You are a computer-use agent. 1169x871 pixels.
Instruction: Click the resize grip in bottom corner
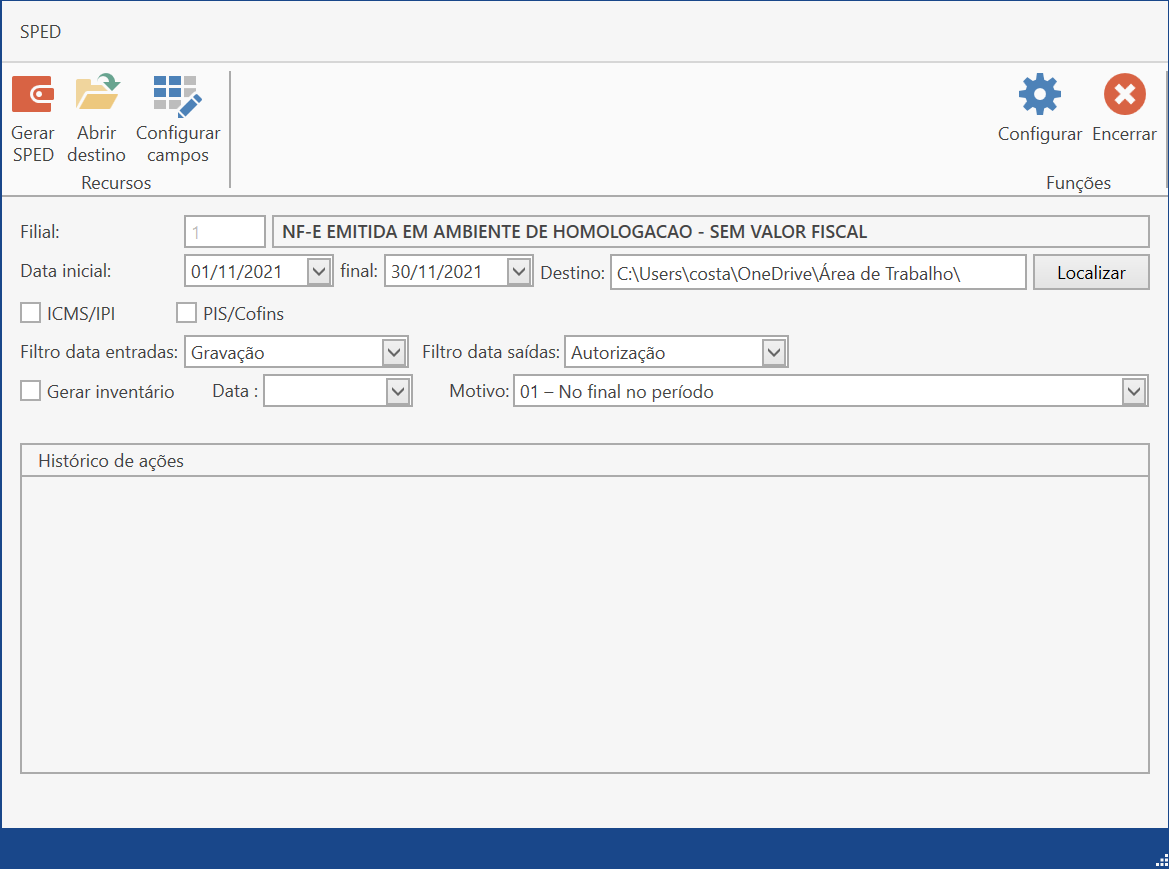click(1160, 860)
